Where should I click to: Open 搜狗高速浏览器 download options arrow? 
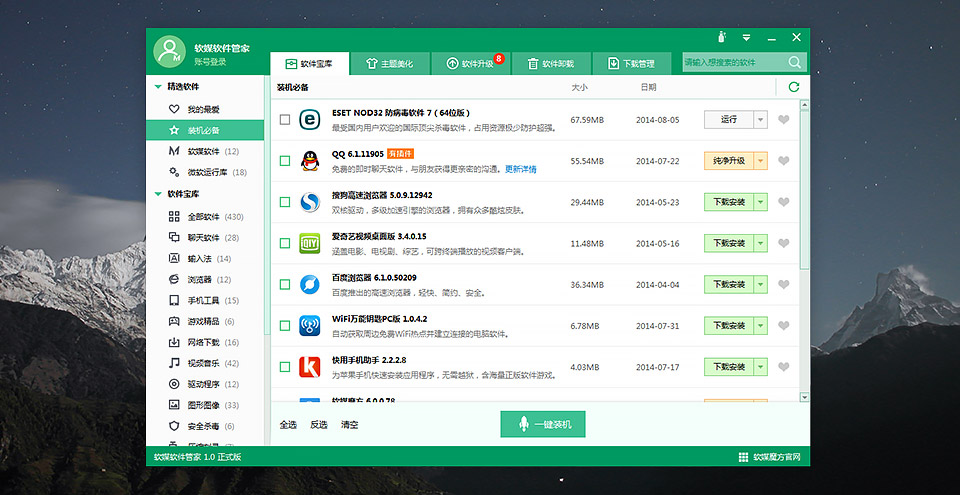coord(760,202)
